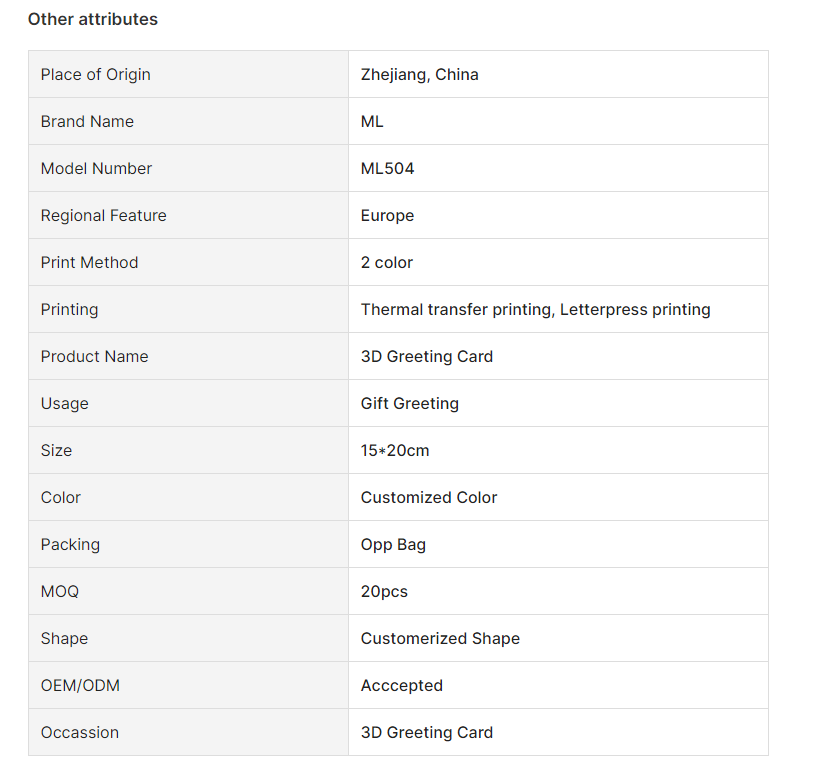
Task: Click the size value 15*20cm
Action: [395, 450]
